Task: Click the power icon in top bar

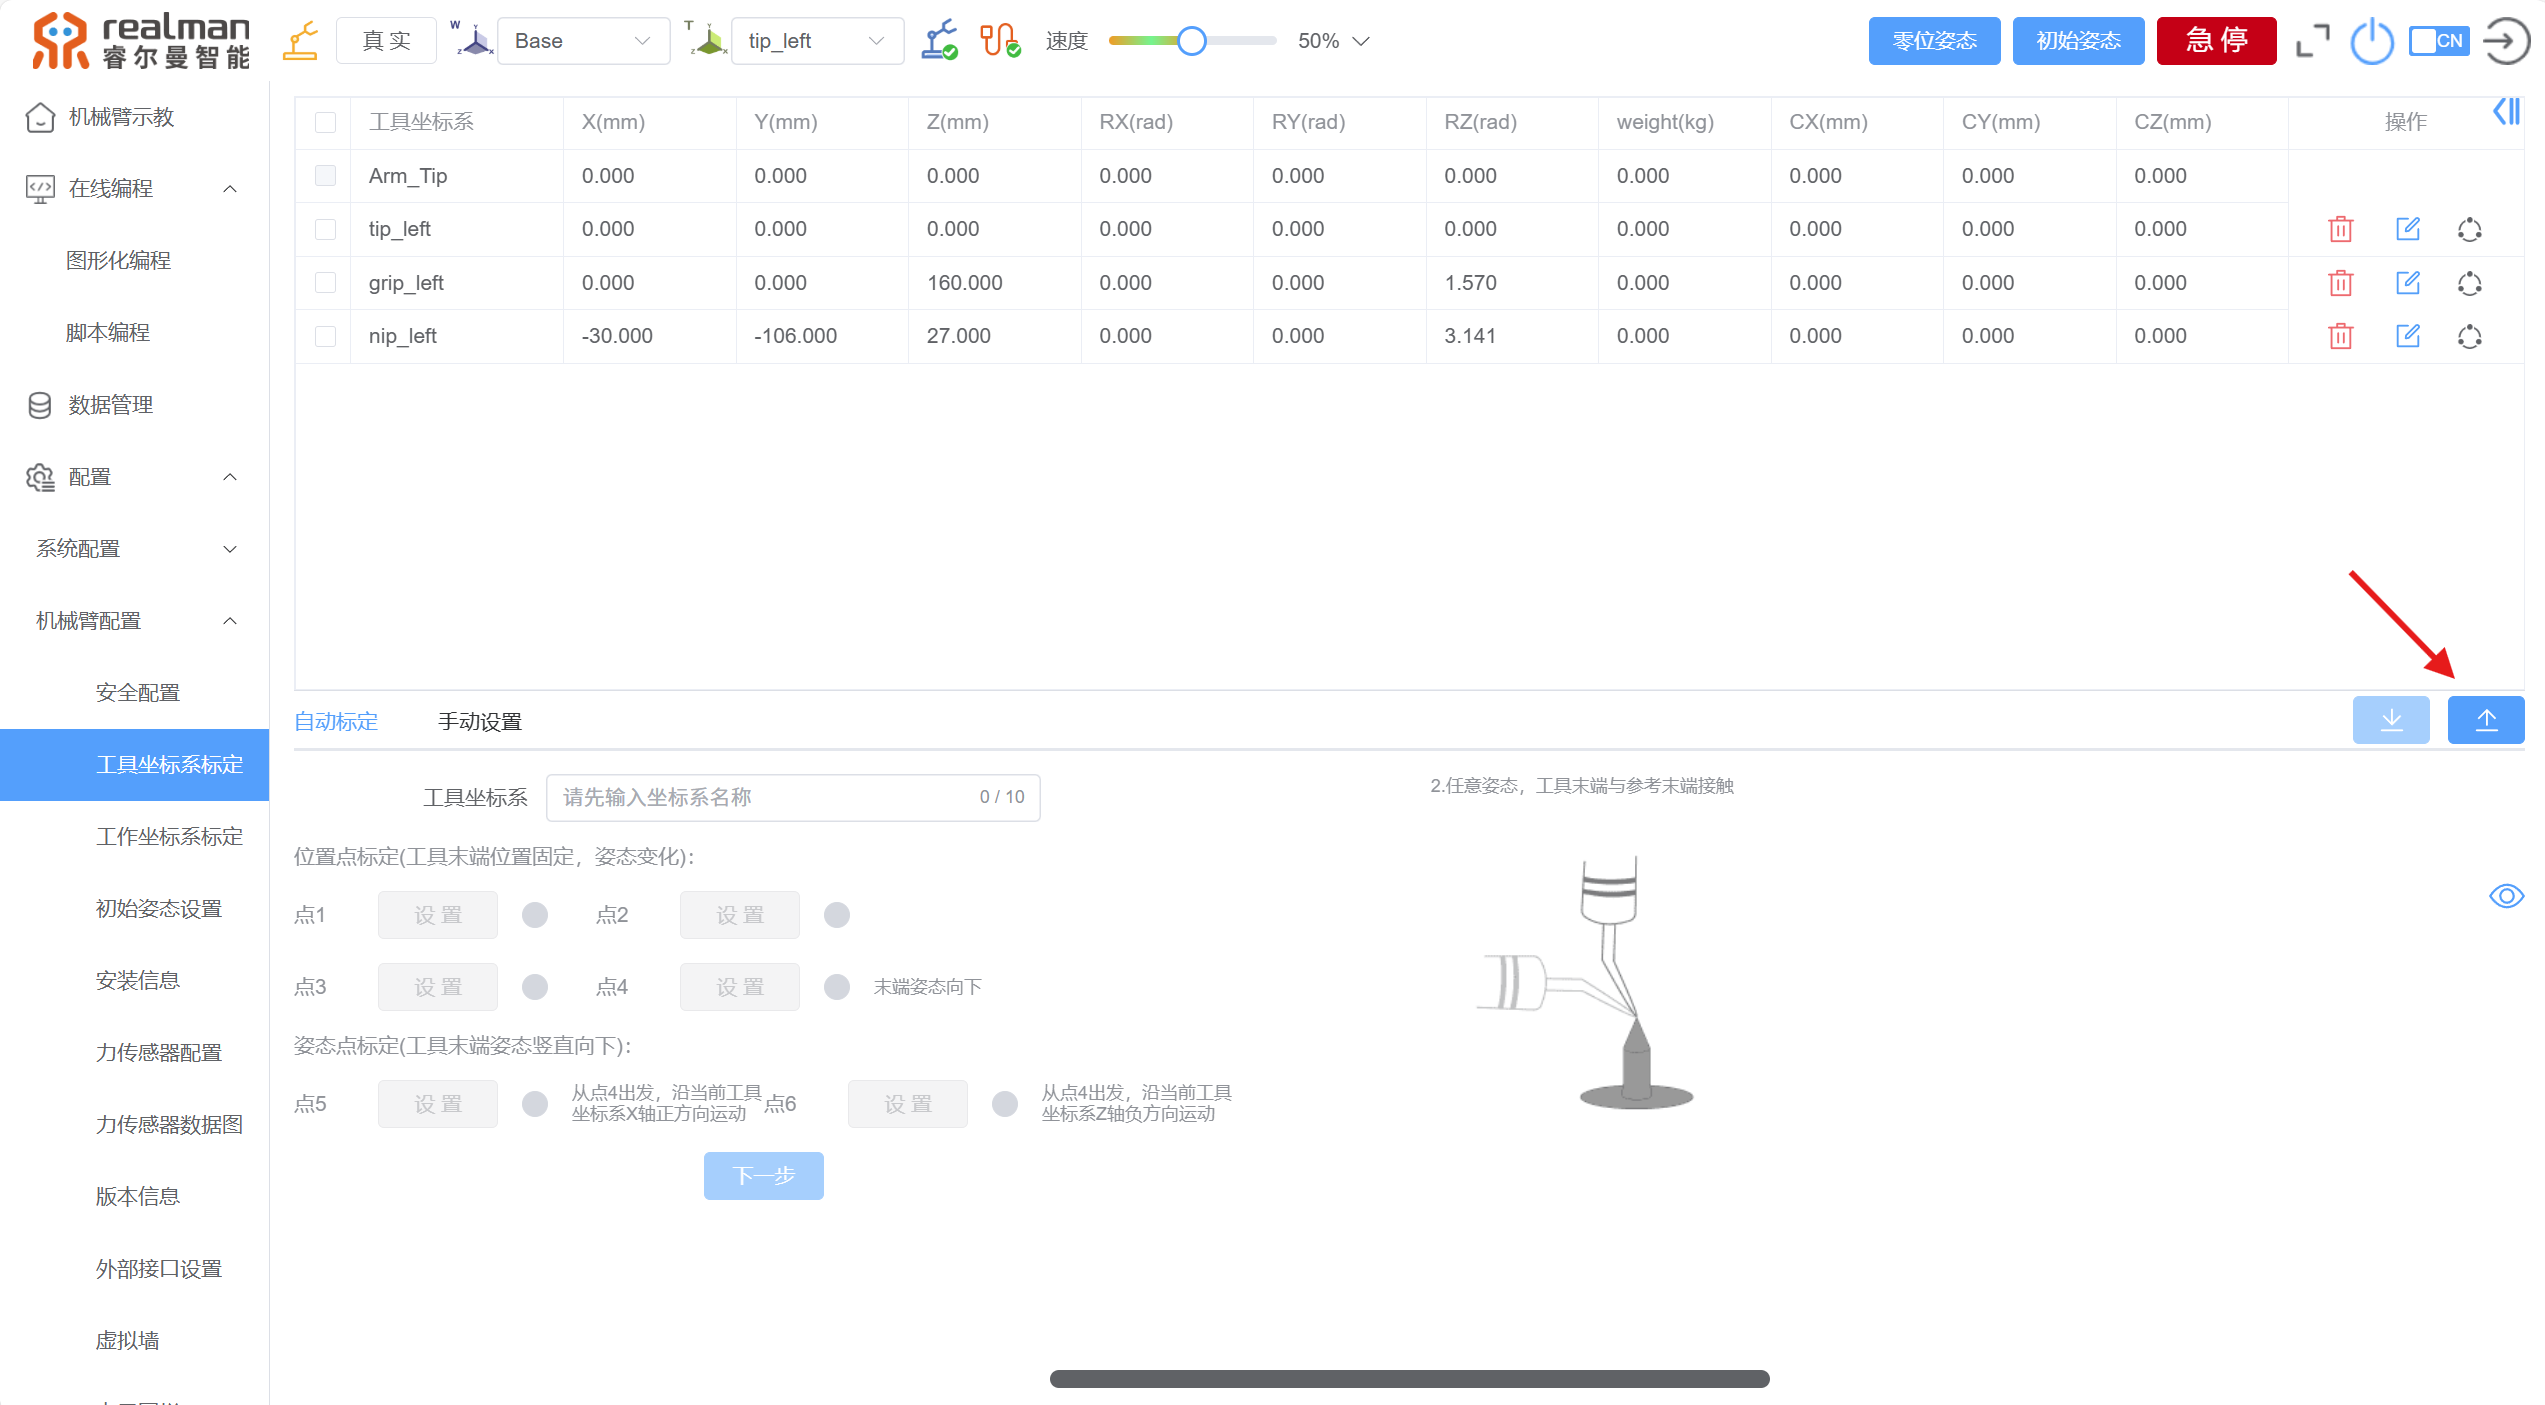Action: (2371, 42)
